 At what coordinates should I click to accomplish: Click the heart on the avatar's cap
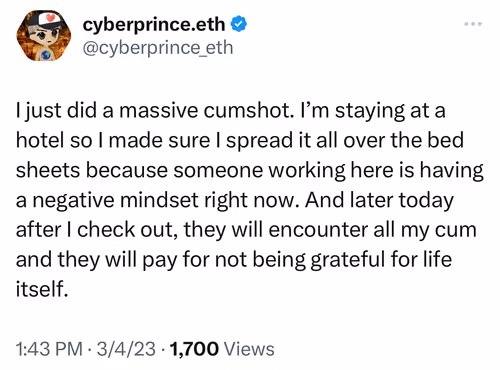coord(50,18)
